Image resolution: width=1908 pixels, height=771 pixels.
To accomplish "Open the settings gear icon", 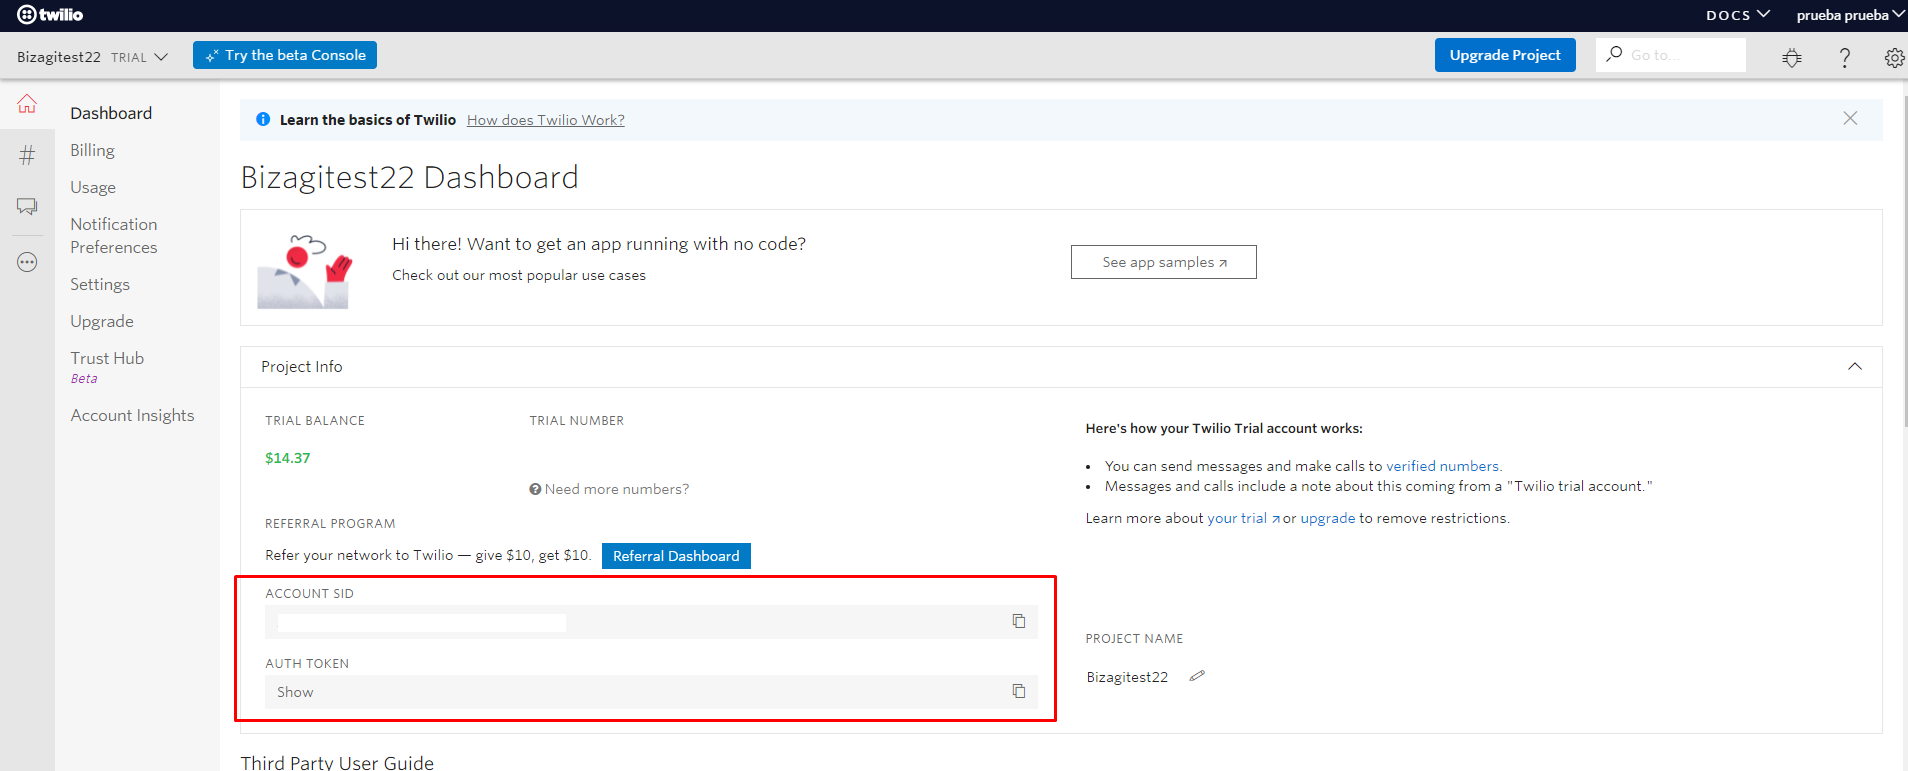I will [1893, 58].
